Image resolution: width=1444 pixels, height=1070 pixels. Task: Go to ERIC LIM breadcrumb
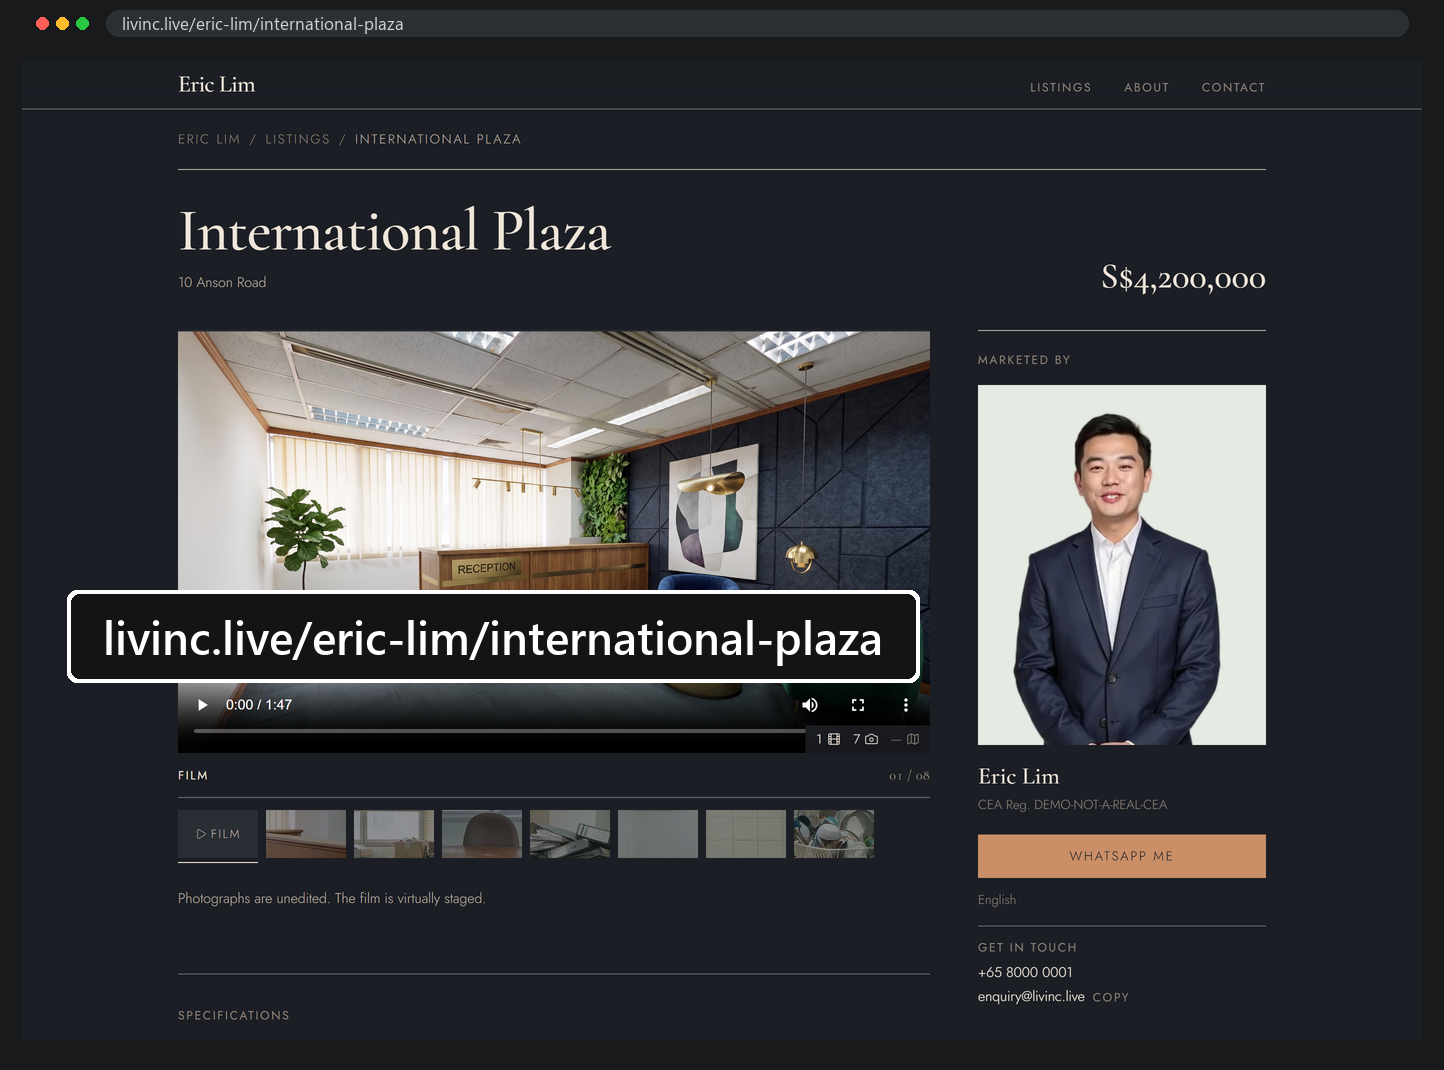pyautogui.click(x=209, y=139)
